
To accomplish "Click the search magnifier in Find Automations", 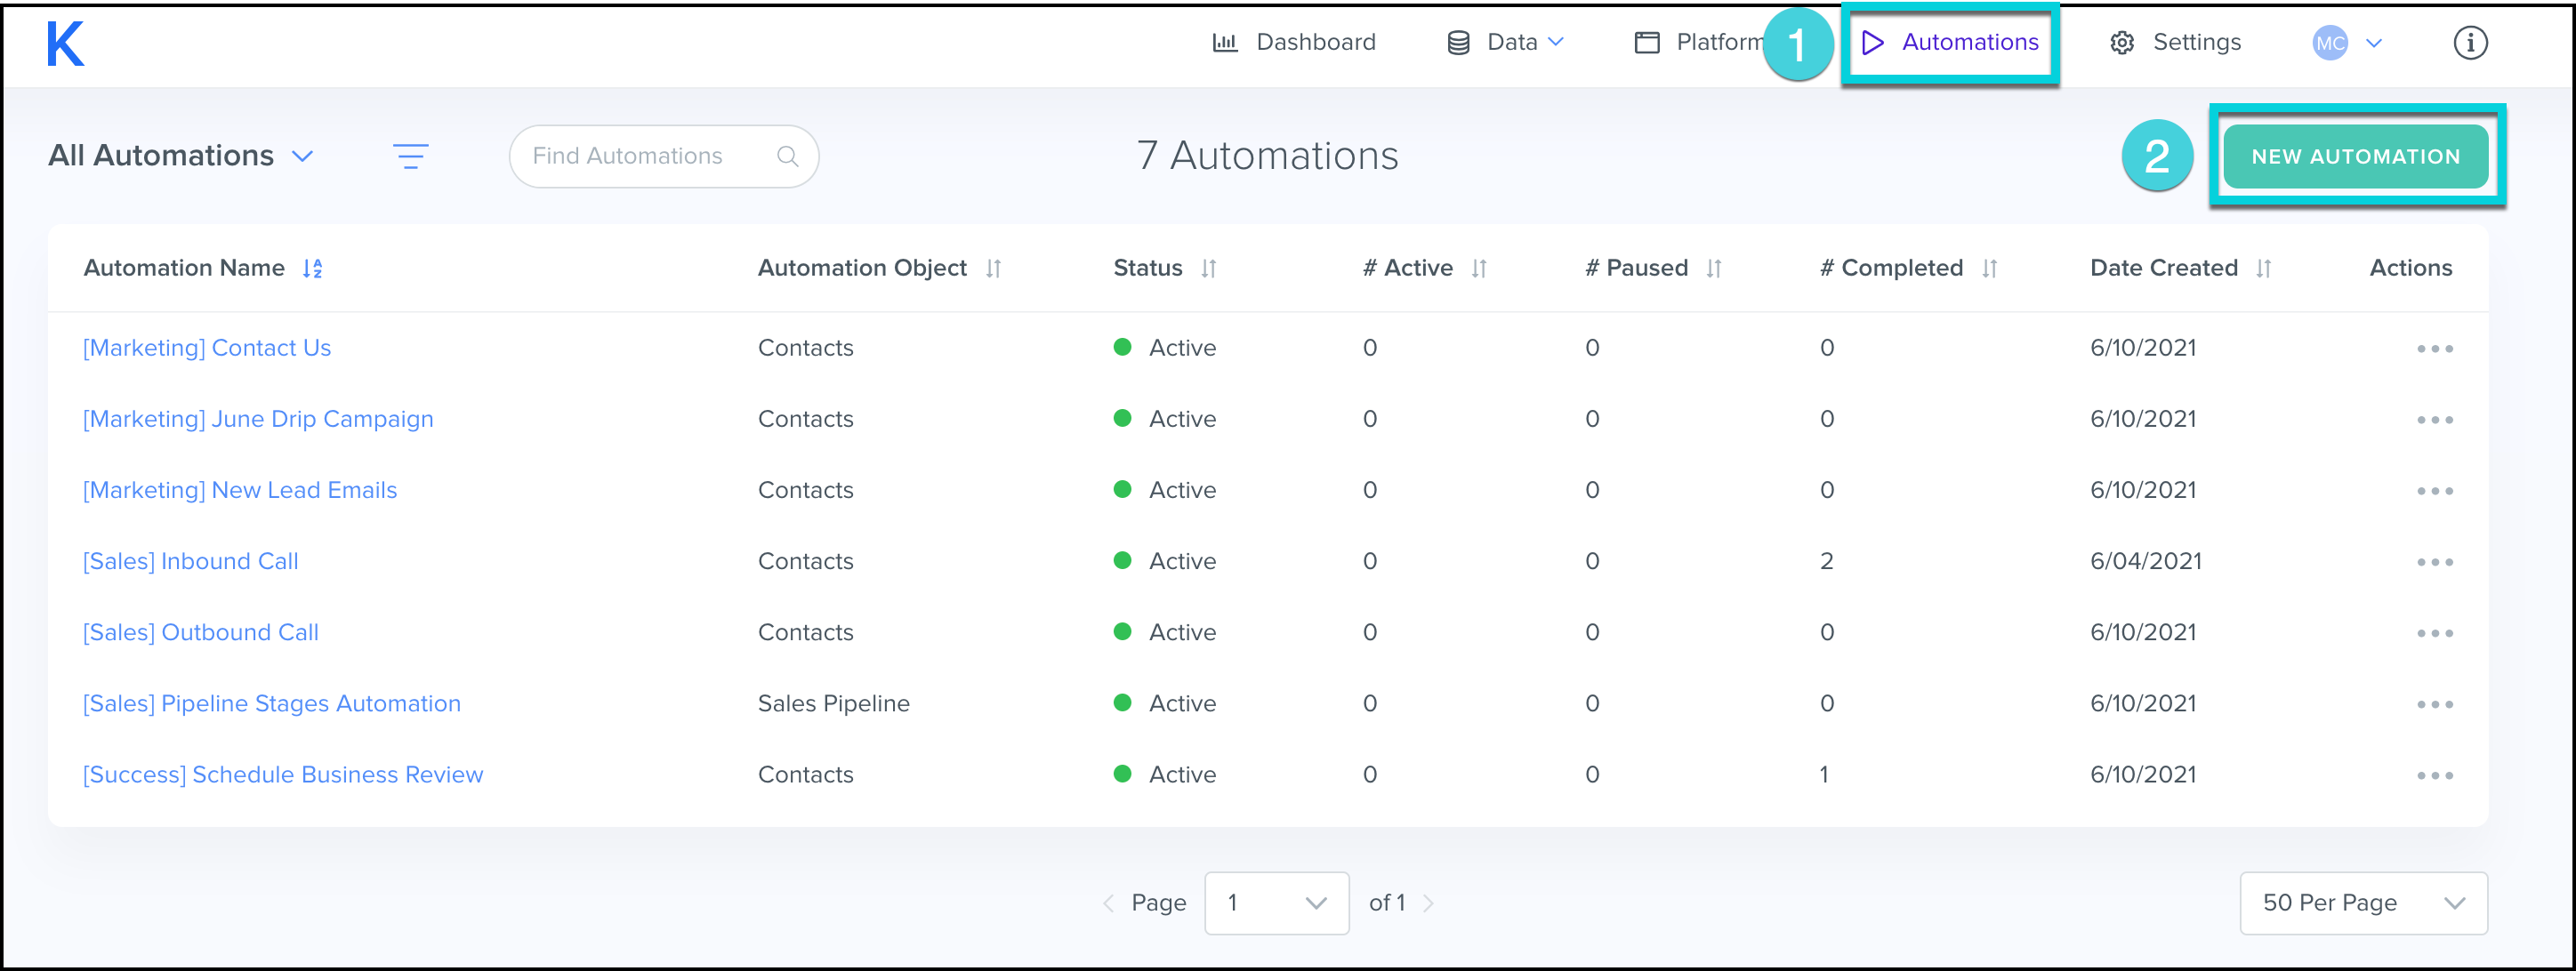I will [x=787, y=156].
